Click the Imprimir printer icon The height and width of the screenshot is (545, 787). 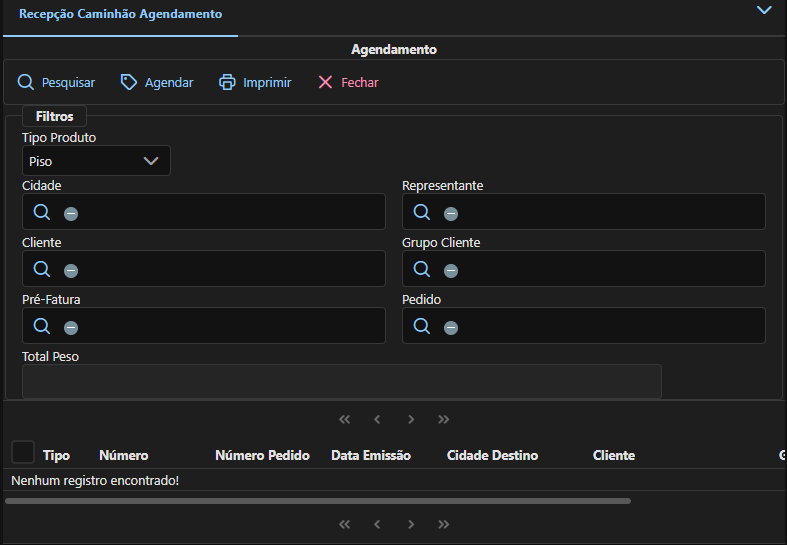pos(227,82)
